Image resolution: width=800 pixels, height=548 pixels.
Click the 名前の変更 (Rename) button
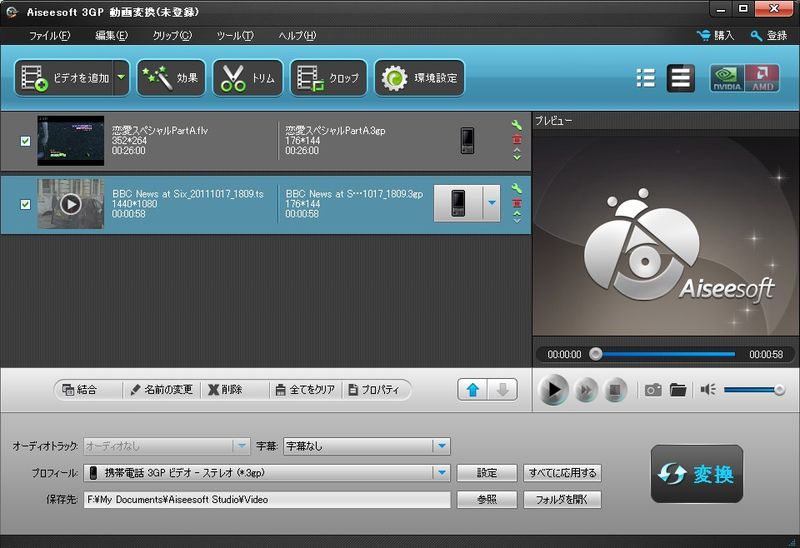coord(162,390)
